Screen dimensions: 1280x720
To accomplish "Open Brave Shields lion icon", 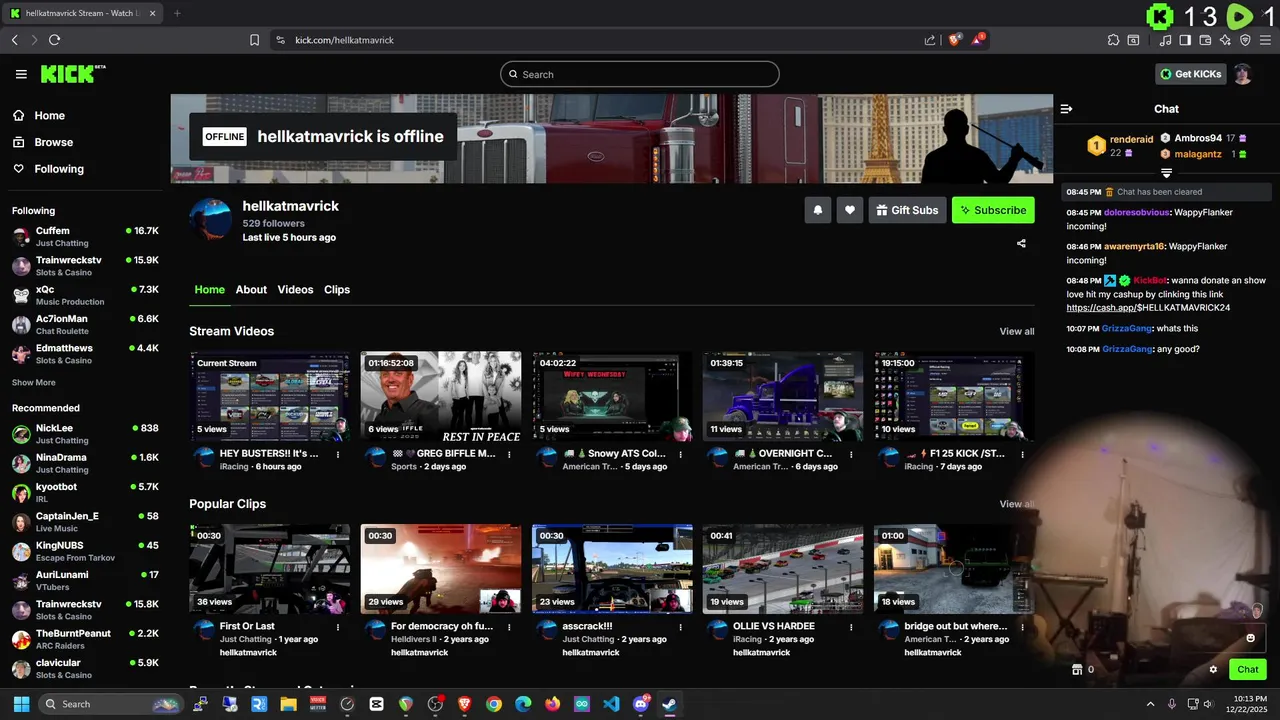I will coord(955,40).
